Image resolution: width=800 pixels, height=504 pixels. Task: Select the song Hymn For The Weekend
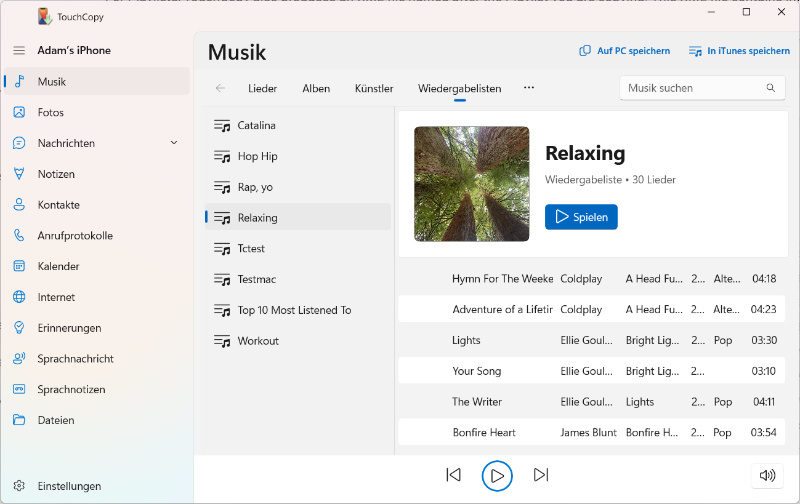point(591,279)
